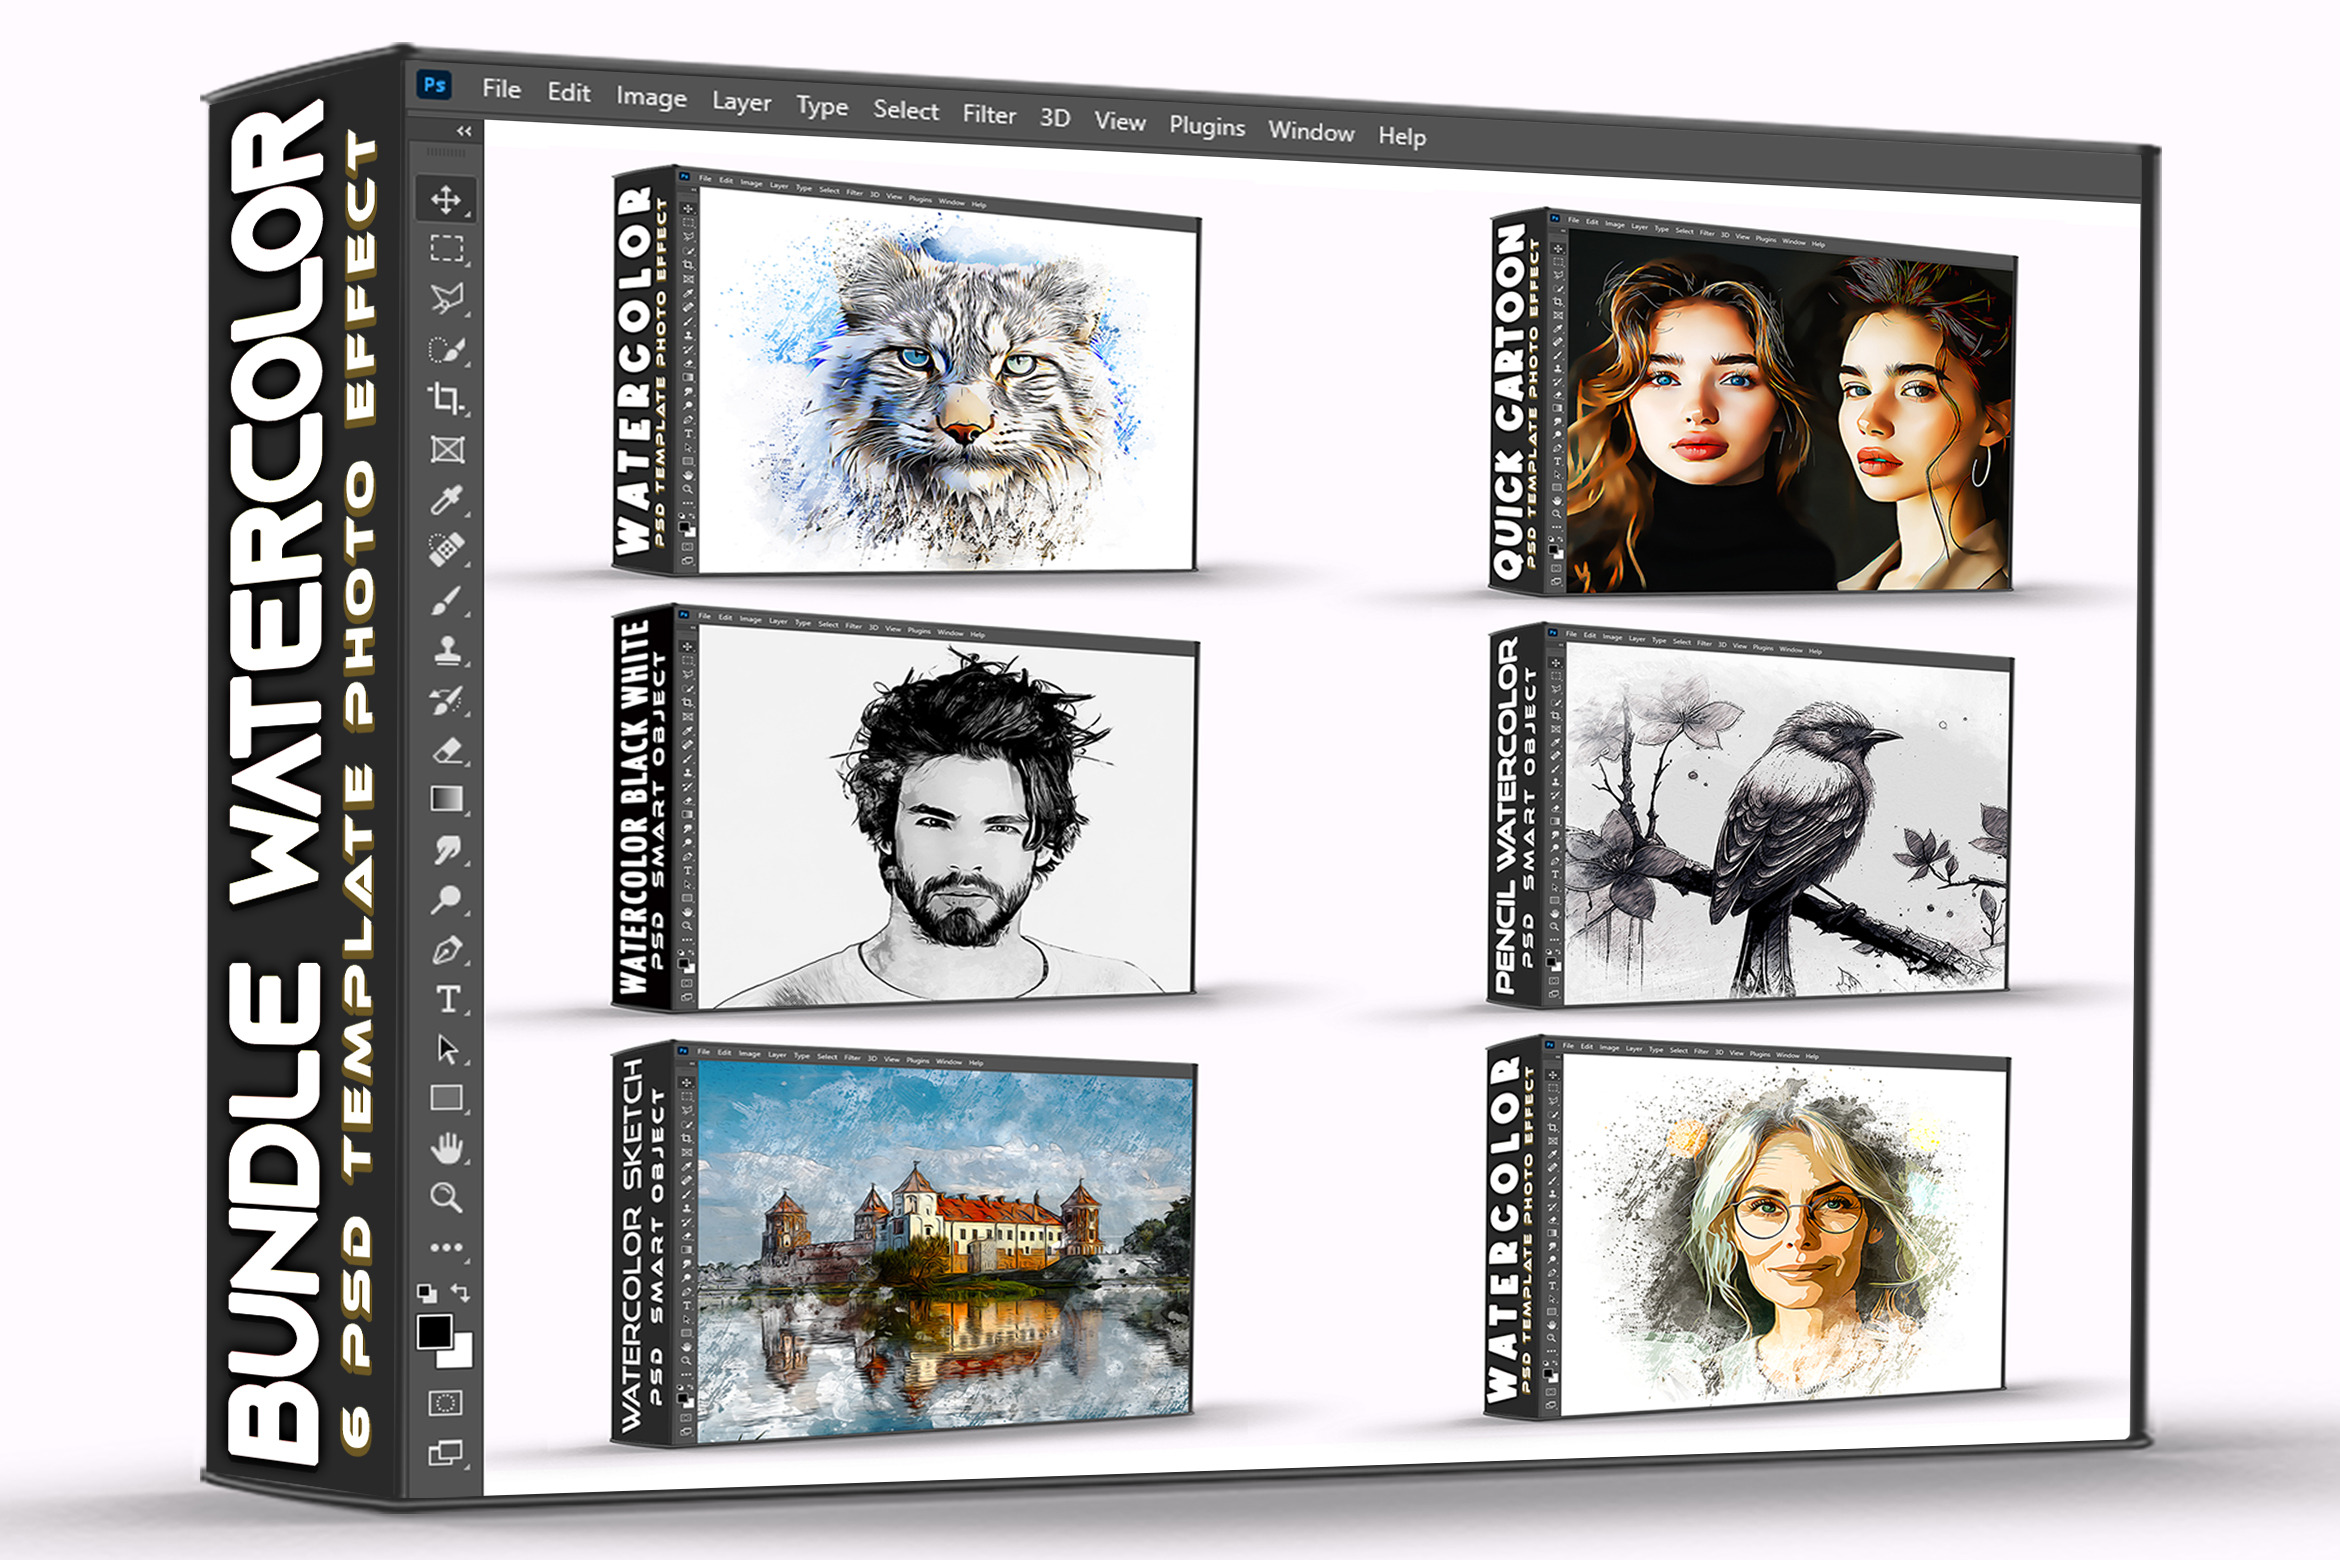2340x1560 pixels.
Task: Activate the Crop tool
Action: (446, 398)
